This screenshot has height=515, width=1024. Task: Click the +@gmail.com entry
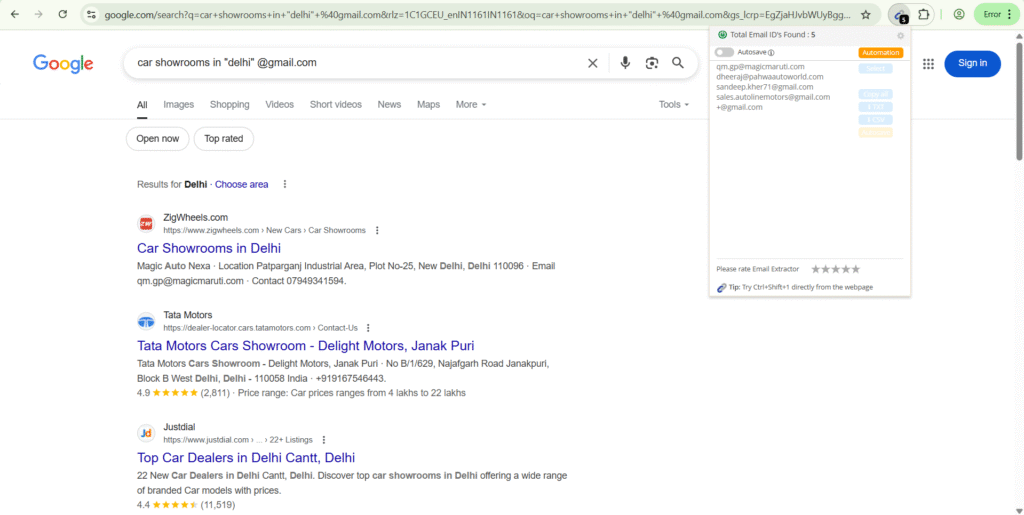point(739,107)
